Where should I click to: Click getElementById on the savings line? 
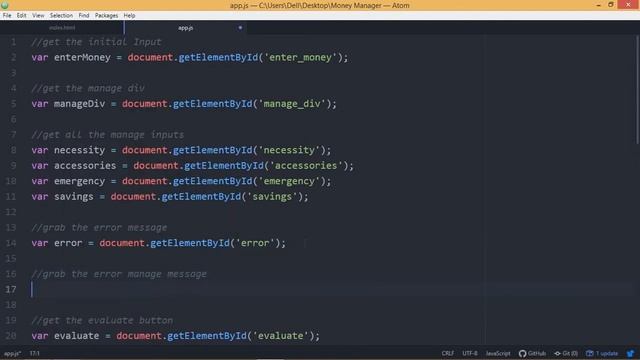(201, 197)
